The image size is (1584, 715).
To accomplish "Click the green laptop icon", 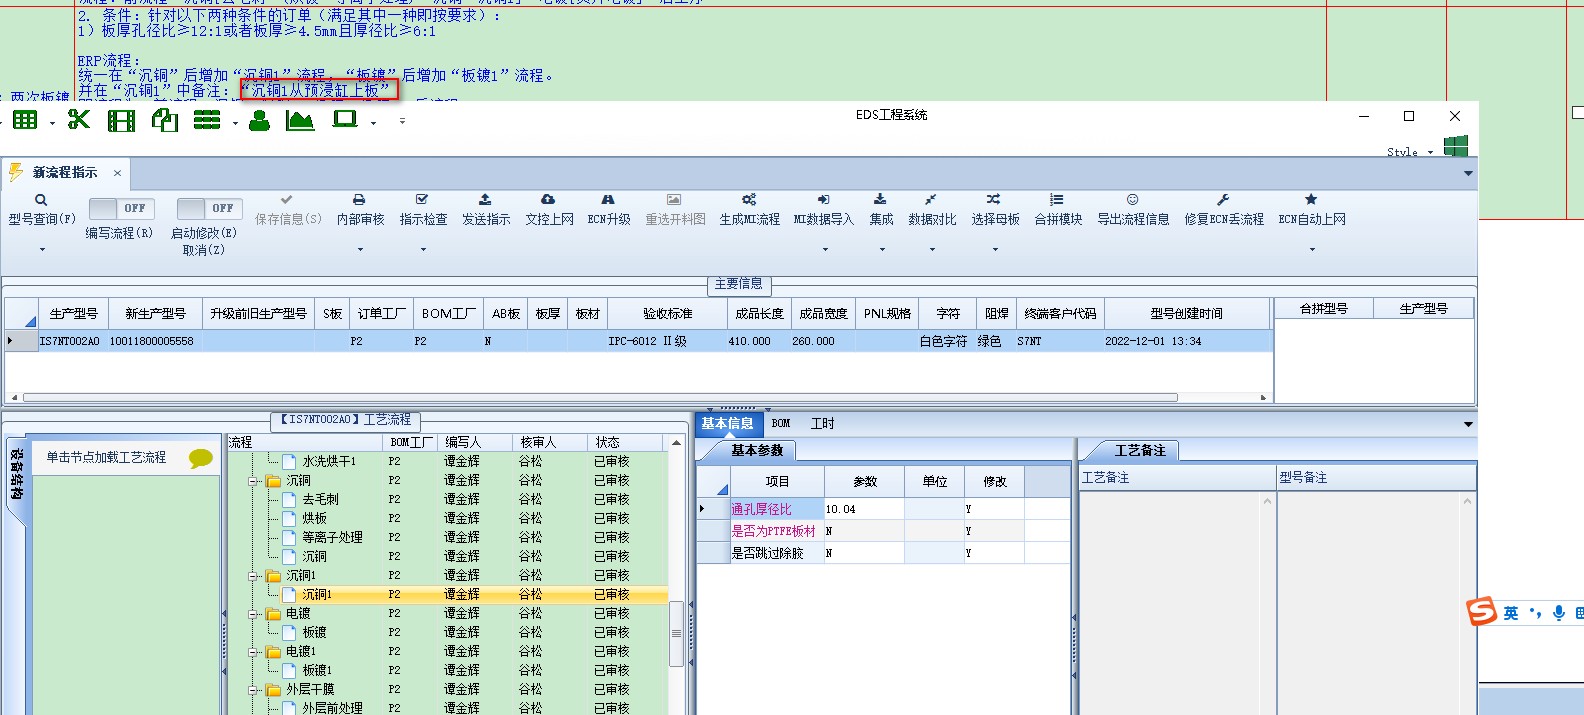I will point(345,120).
